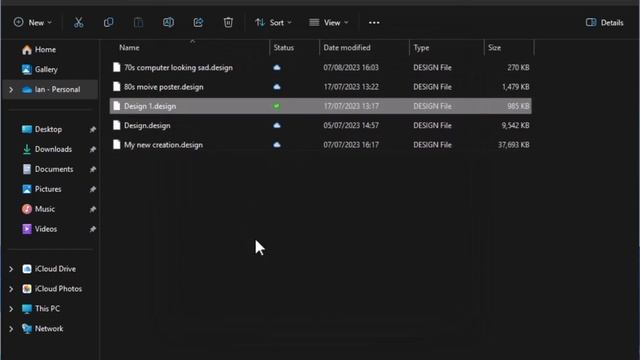Click cloud status icon for Design.design
The height and width of the screenshot is (360, 640).
click(277, 125)
